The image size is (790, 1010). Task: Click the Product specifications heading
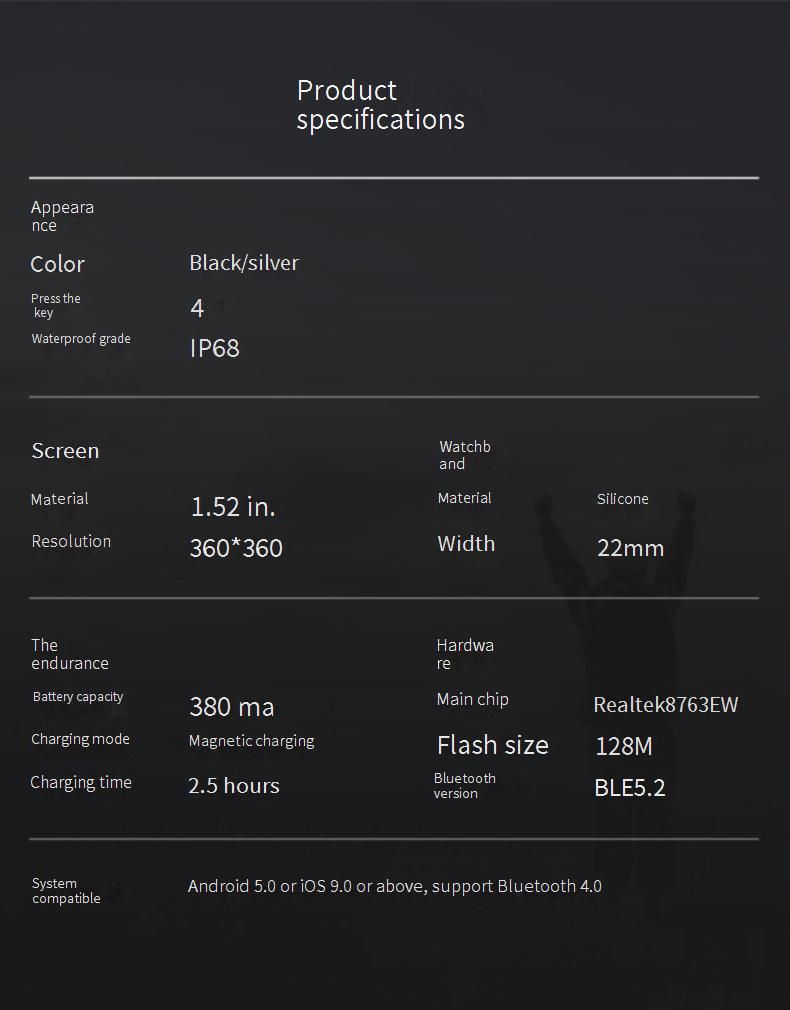tap(380, 105)
